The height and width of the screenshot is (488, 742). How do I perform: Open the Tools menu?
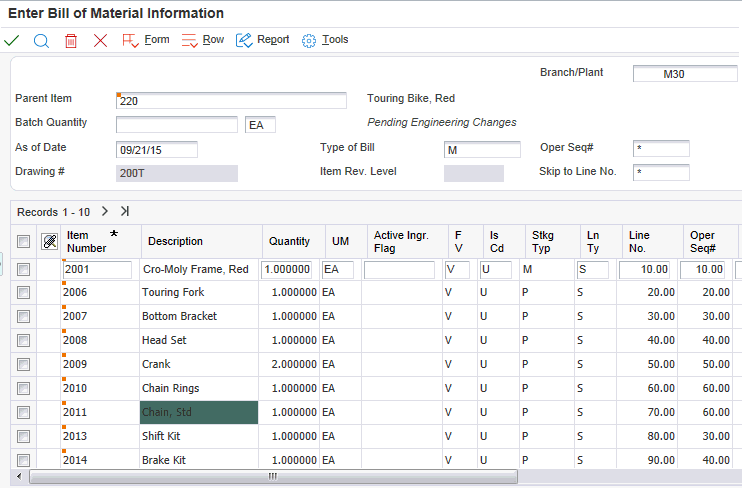335,40
